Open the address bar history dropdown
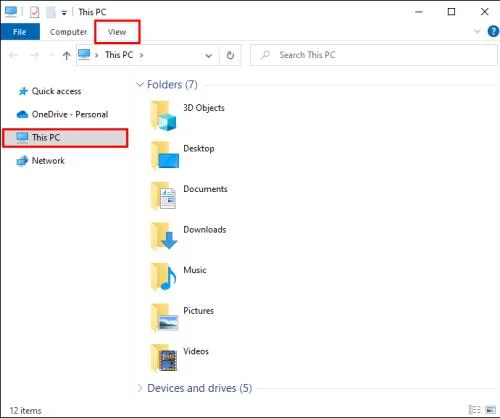500x418 pixels. click(x=209, y=55)
